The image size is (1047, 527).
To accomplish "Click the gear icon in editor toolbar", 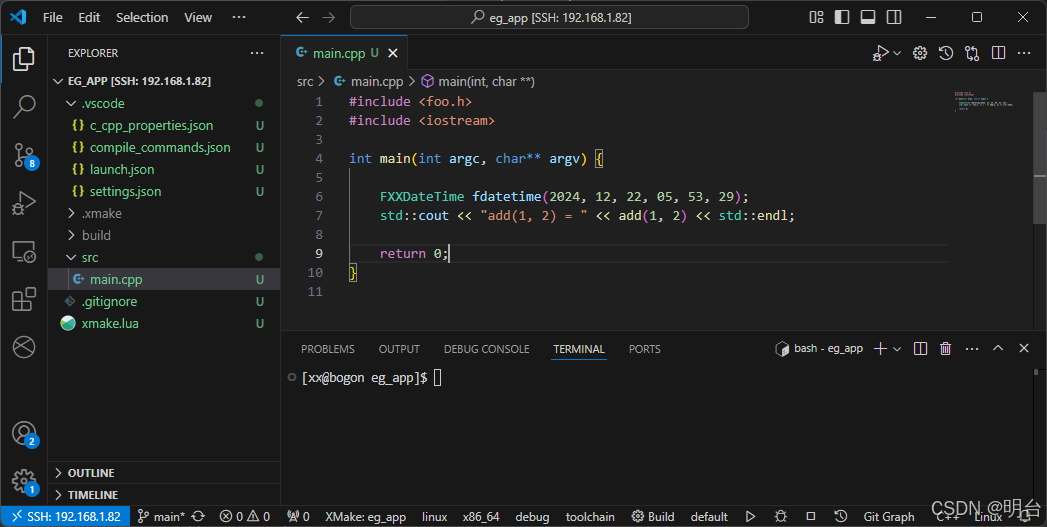I will [x=920, y=53].
